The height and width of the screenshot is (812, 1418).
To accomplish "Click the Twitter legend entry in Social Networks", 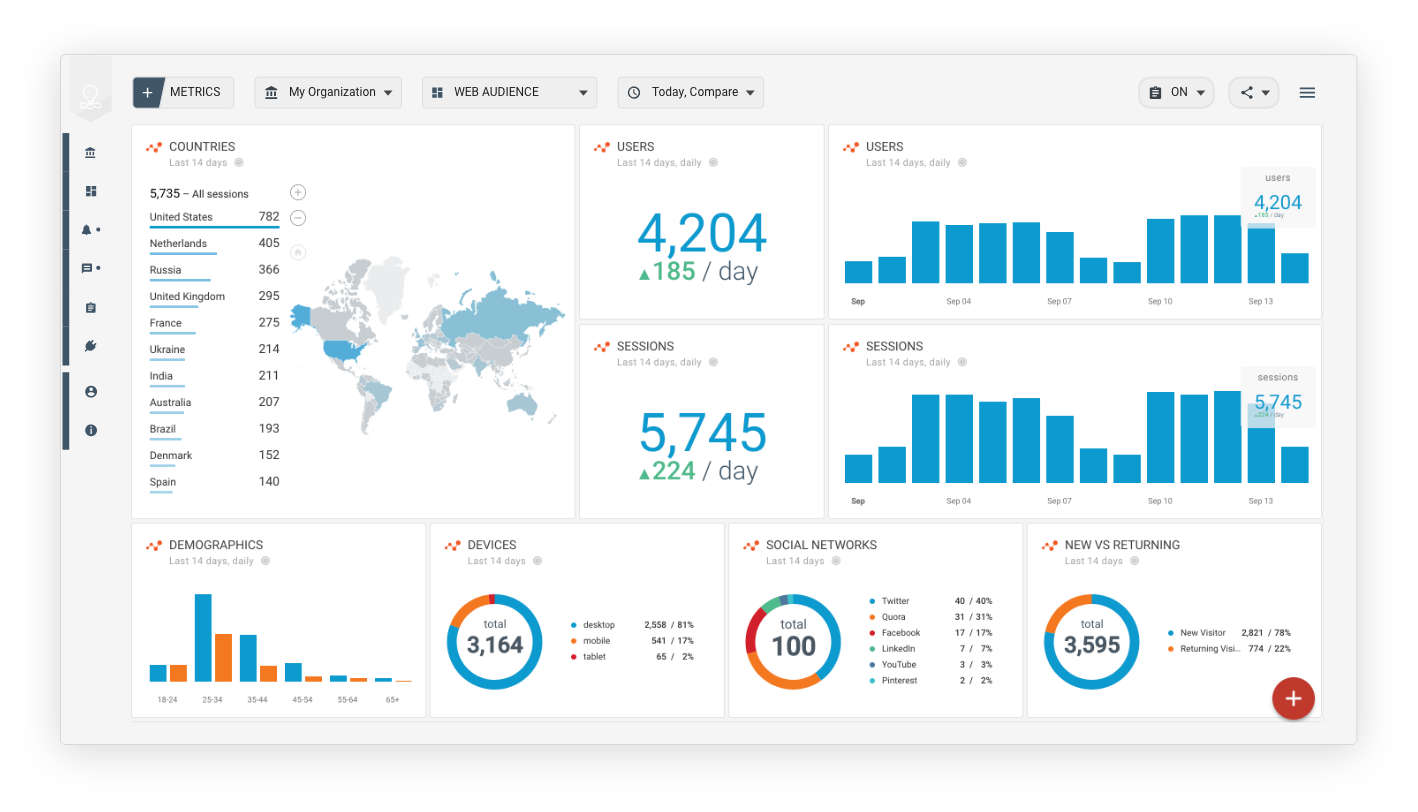I will pyautogui.click(x=895, y=601).
